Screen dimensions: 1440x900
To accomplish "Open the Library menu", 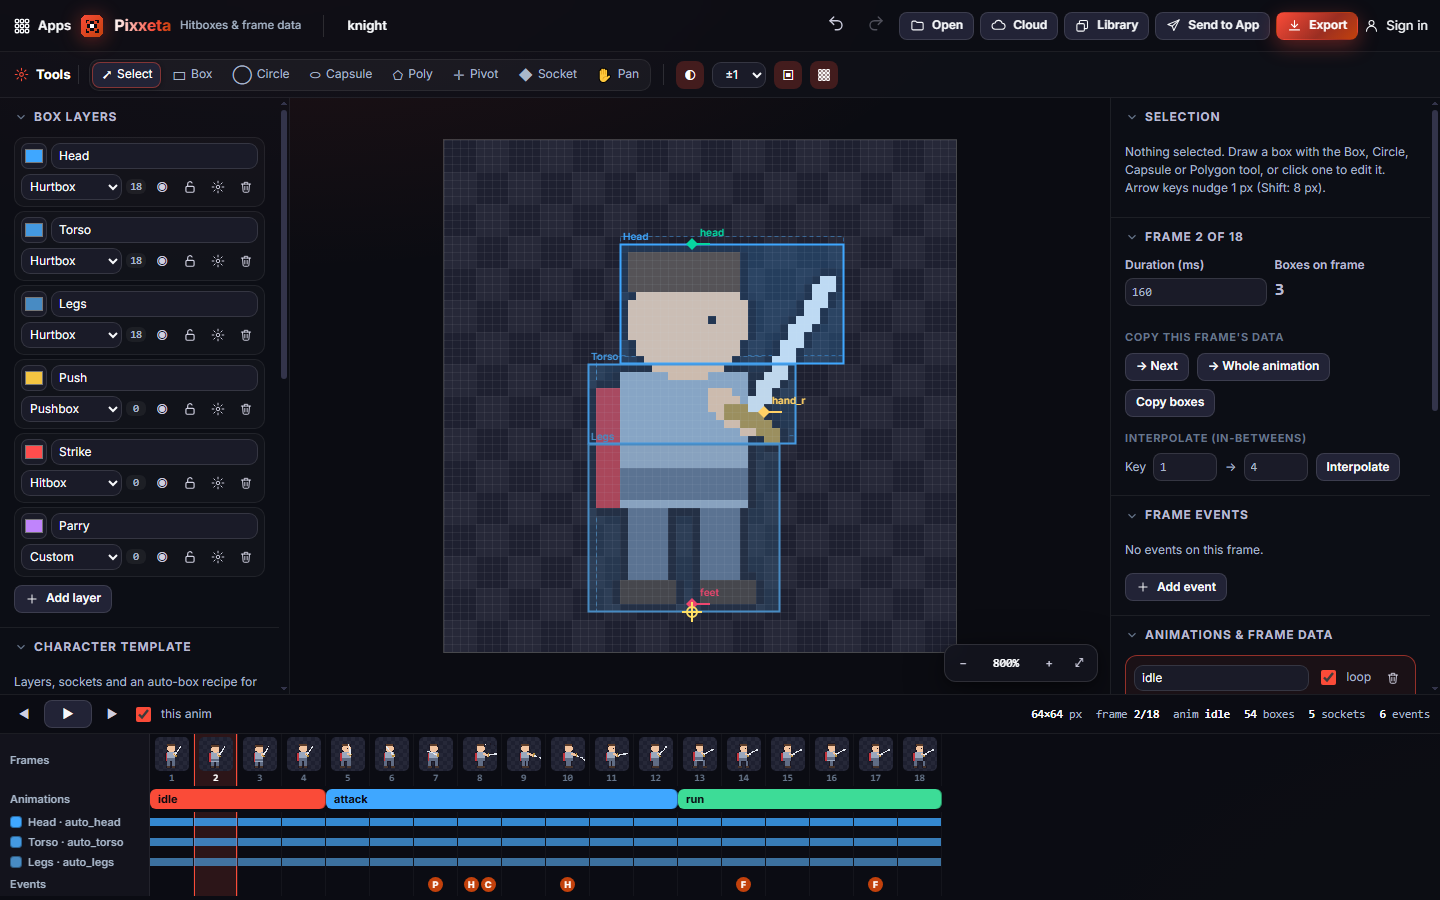I will click(1106, 25).
